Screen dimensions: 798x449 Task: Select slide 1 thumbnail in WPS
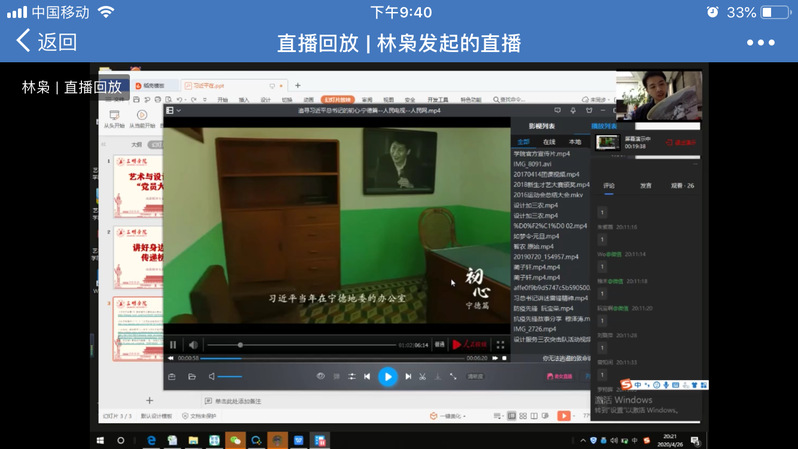(x=138, y=186)
